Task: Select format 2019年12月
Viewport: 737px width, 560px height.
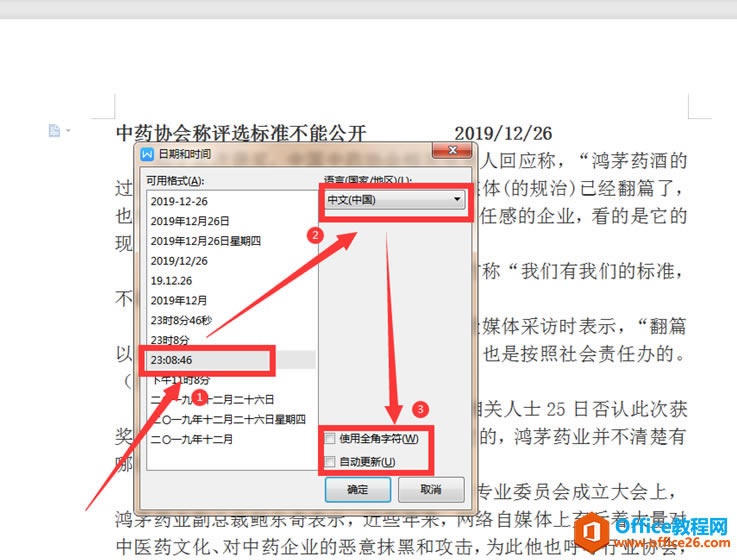Action: point(232,300)
